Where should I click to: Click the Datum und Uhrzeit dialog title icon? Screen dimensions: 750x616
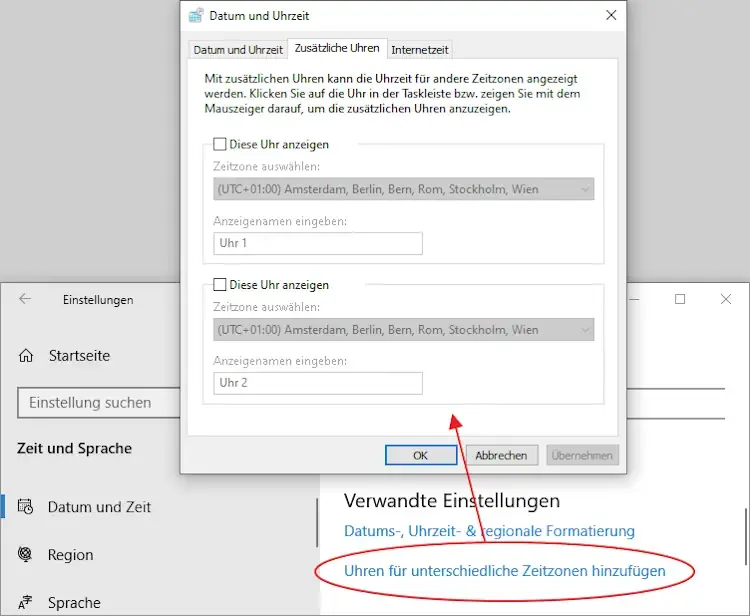tap(195, 15)
